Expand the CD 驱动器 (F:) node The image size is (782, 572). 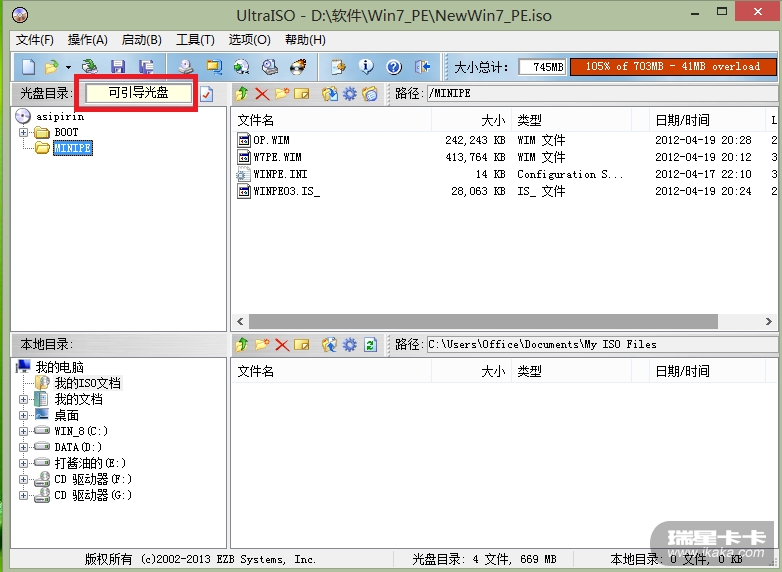pos(23,479)
